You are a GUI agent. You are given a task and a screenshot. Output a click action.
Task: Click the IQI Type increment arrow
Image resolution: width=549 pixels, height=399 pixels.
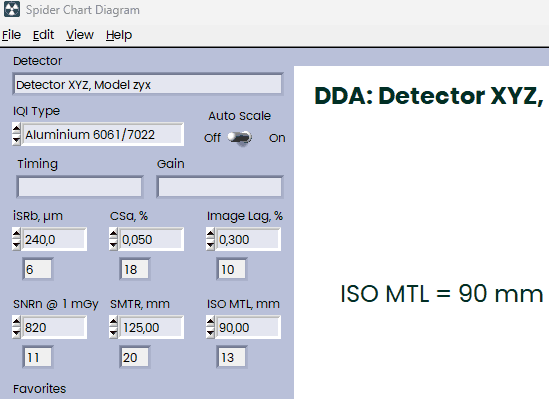coord(16,128)
